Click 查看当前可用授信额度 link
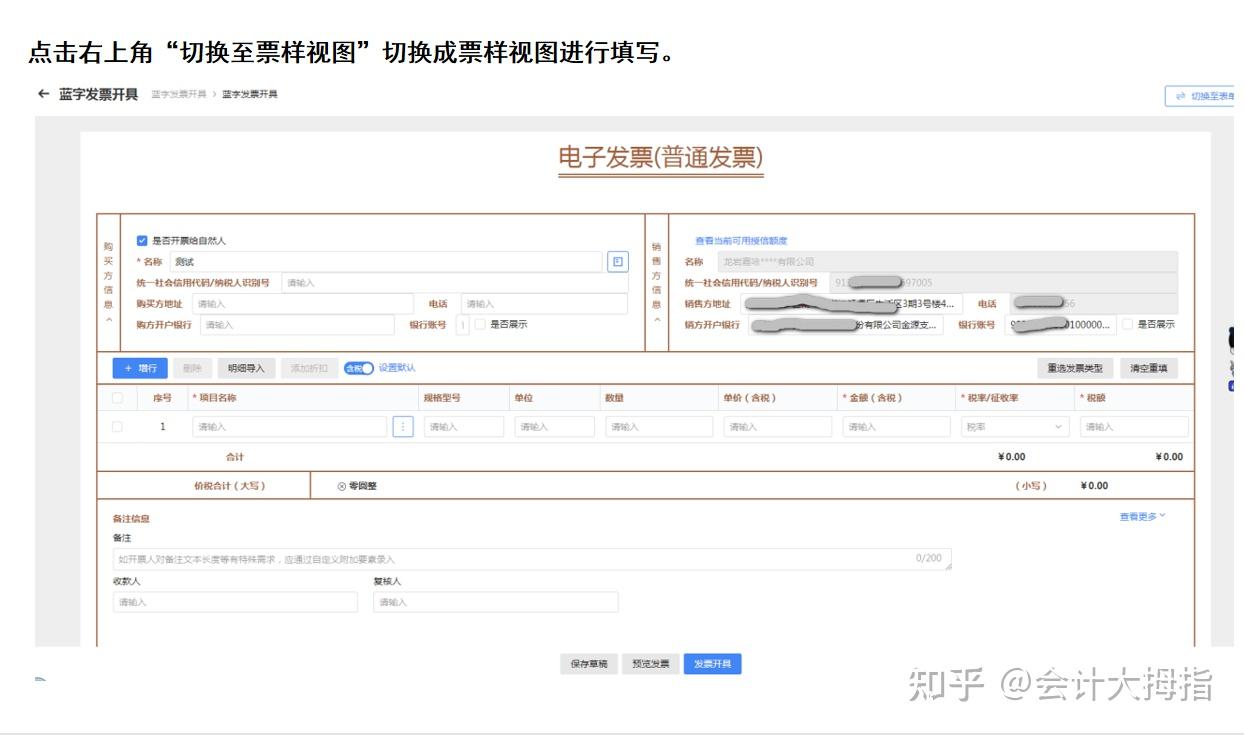Screen dimensions: 1244x735 pyautogui.click(x=741, y=241)
